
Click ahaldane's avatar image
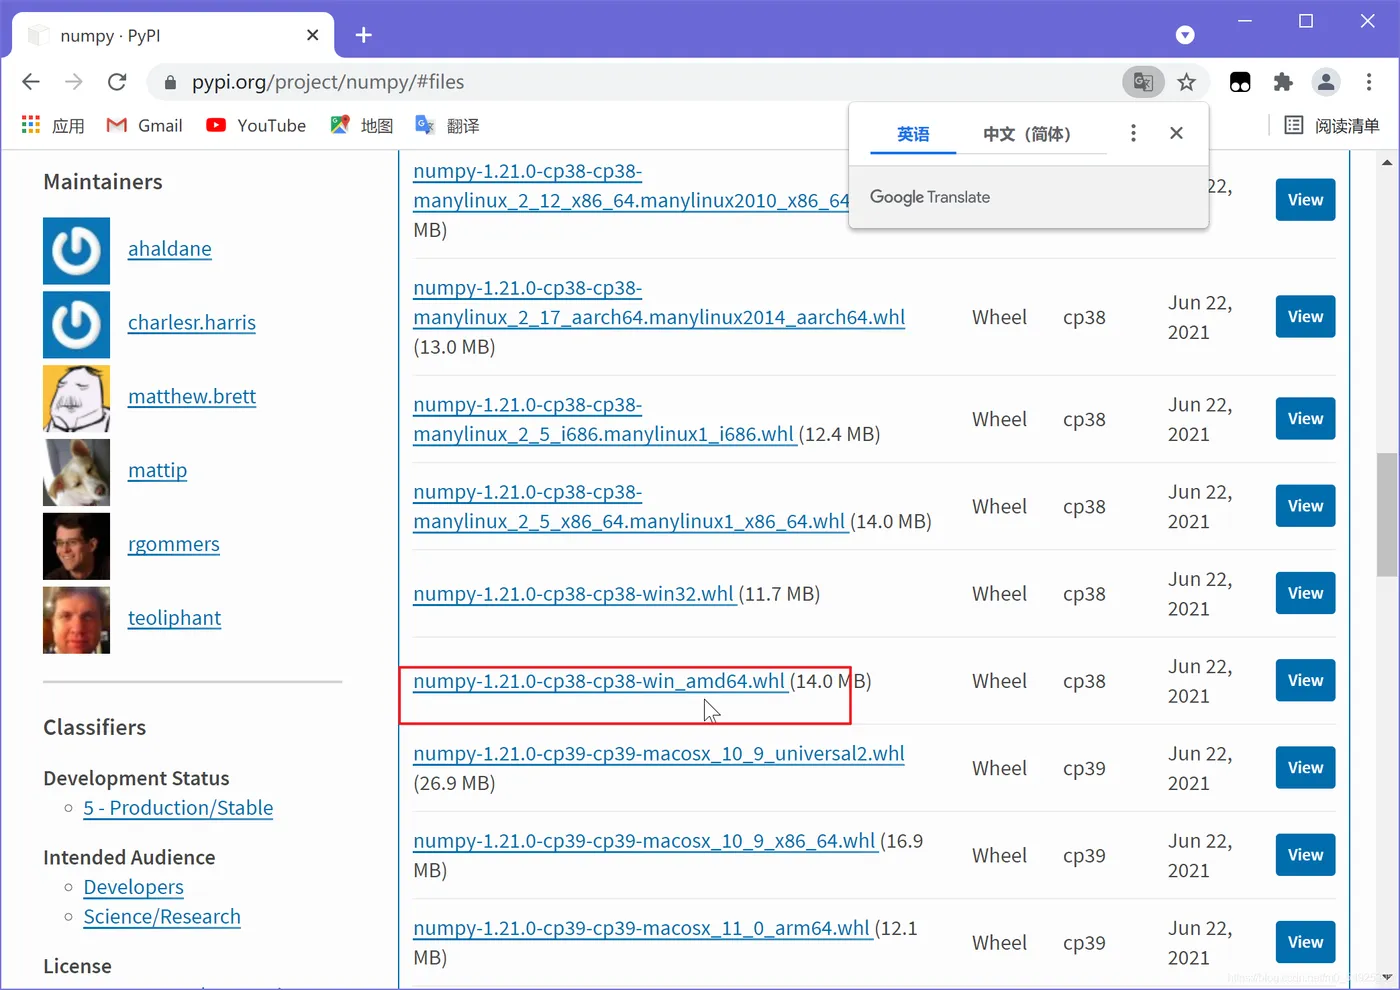point(77,251)
